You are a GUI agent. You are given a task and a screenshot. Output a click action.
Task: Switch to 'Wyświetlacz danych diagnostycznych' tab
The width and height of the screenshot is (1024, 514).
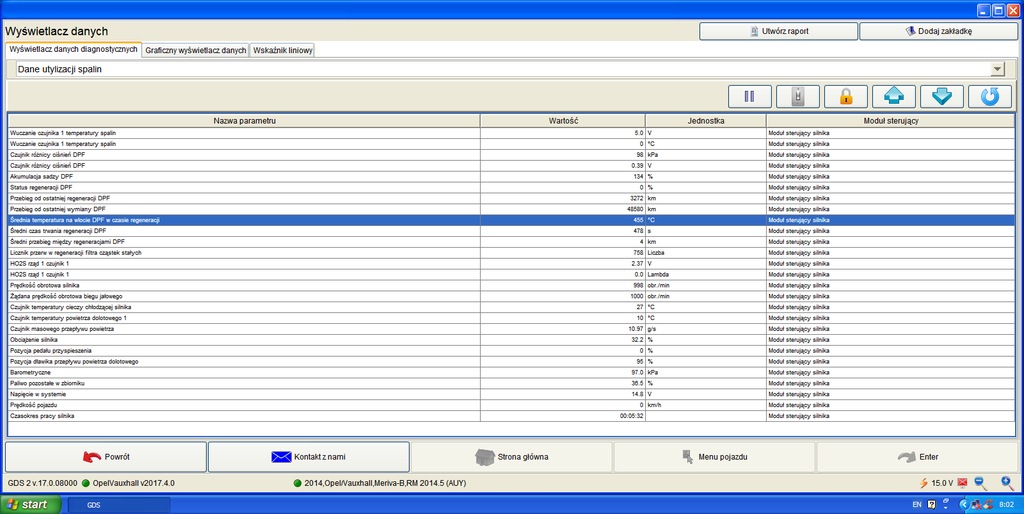73,50
